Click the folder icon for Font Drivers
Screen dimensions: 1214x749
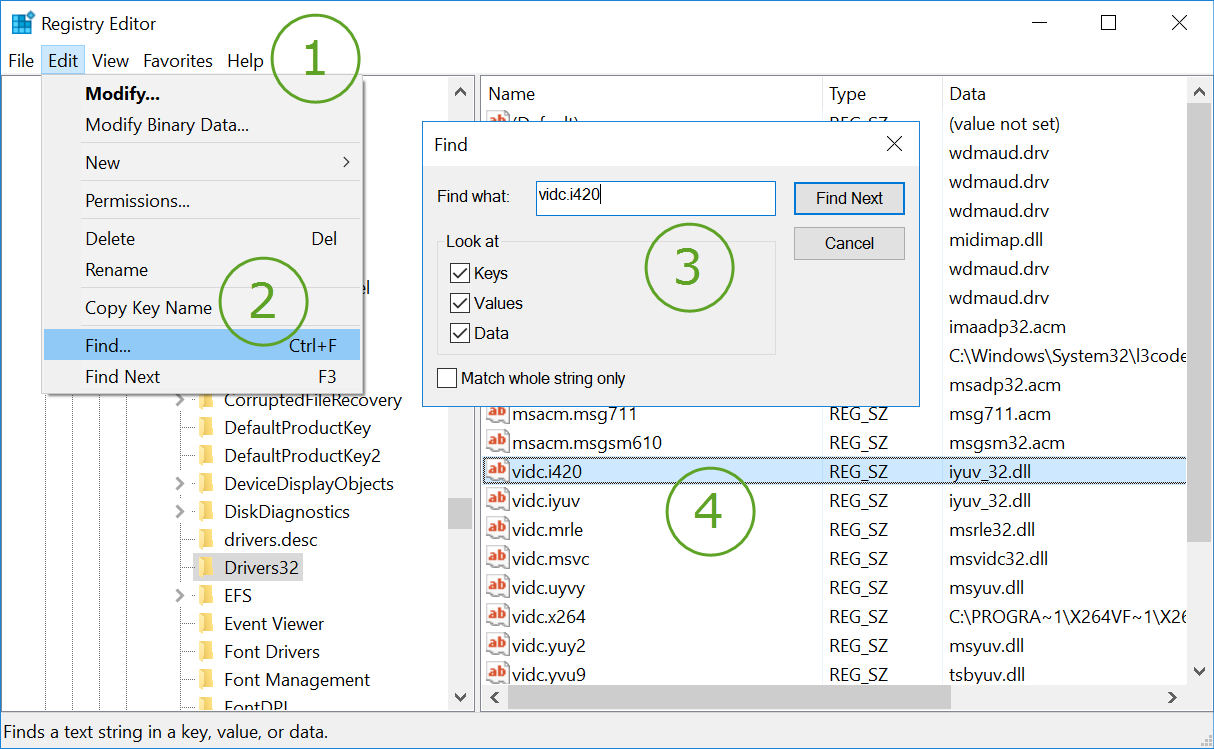coord(207,651)
